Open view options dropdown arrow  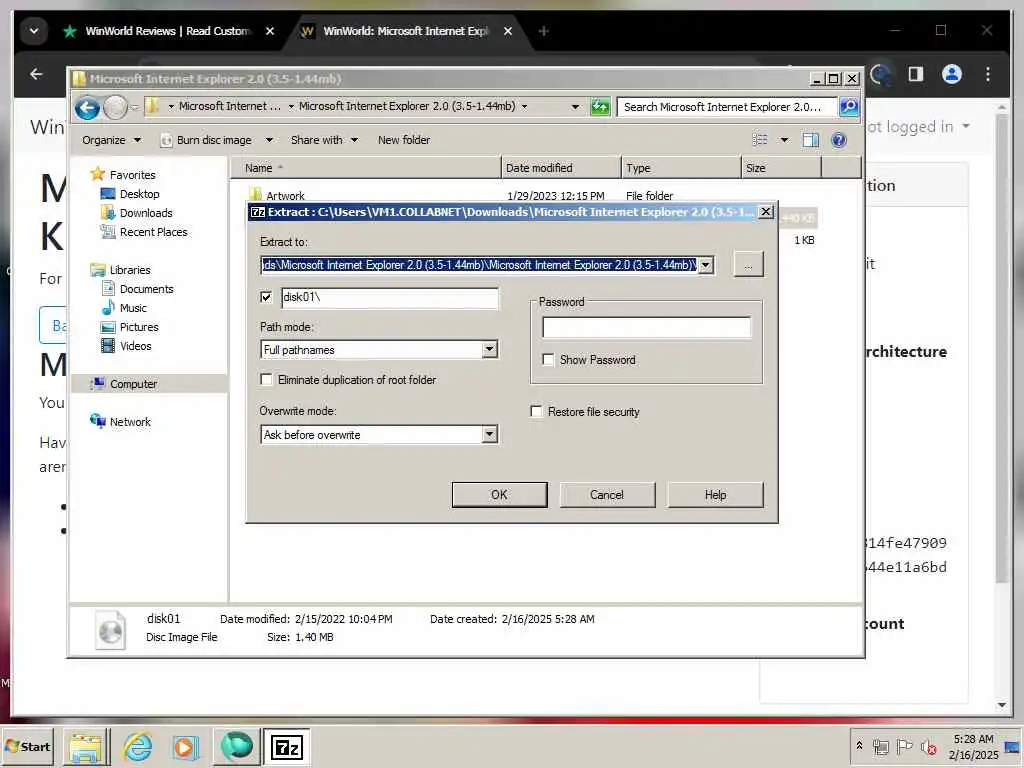[784, 140]
